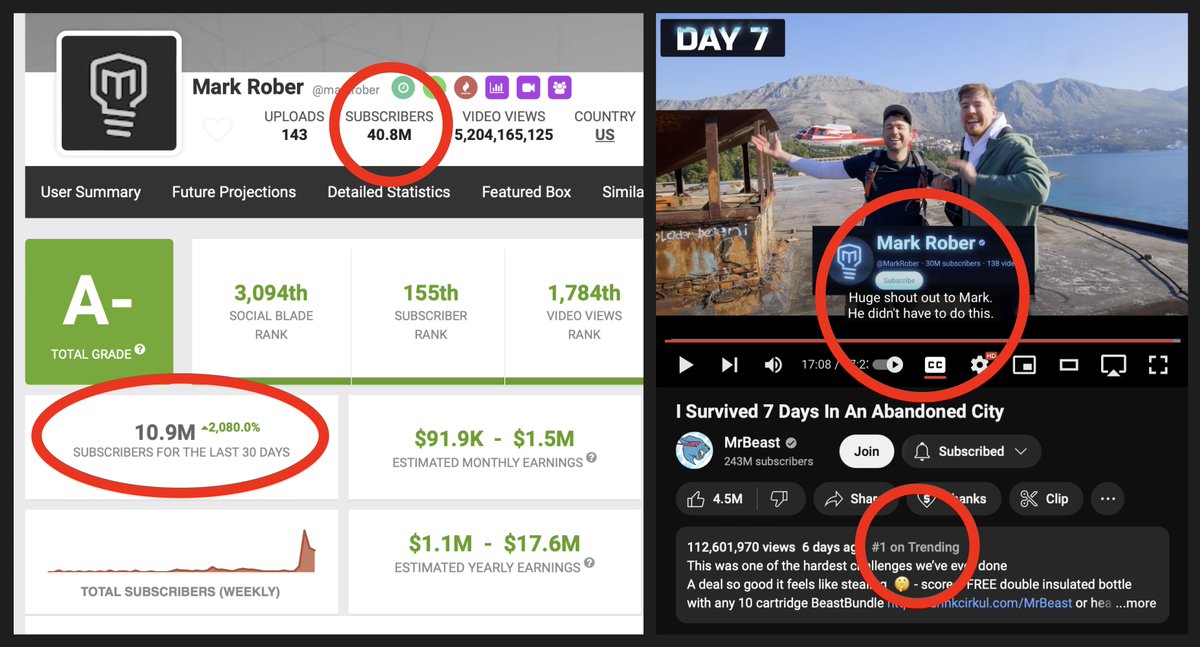Follow the US country link

pos(605,135)
